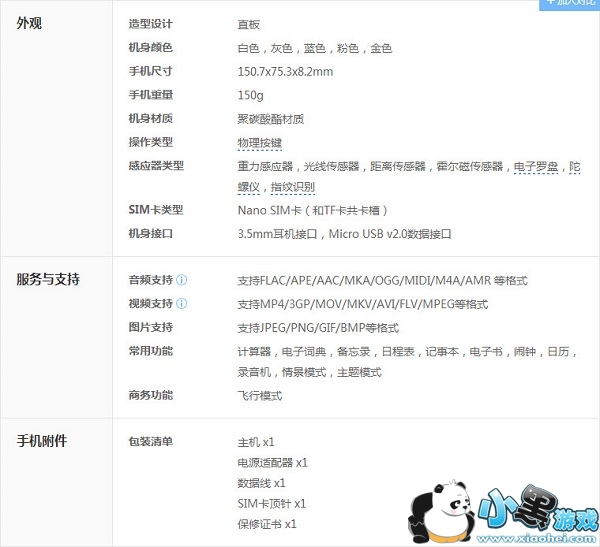Select the 手机重量 label
The width and height of the screenshot is (600, 547).
tap(150, 95)
